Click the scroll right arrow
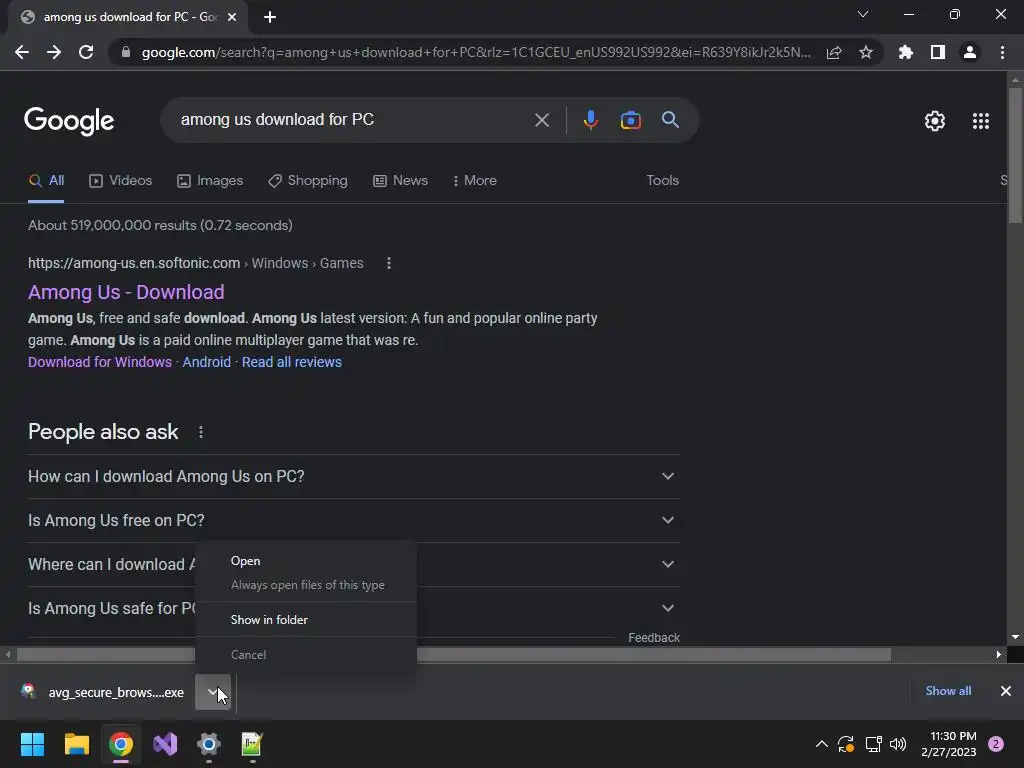 (999, 654)
